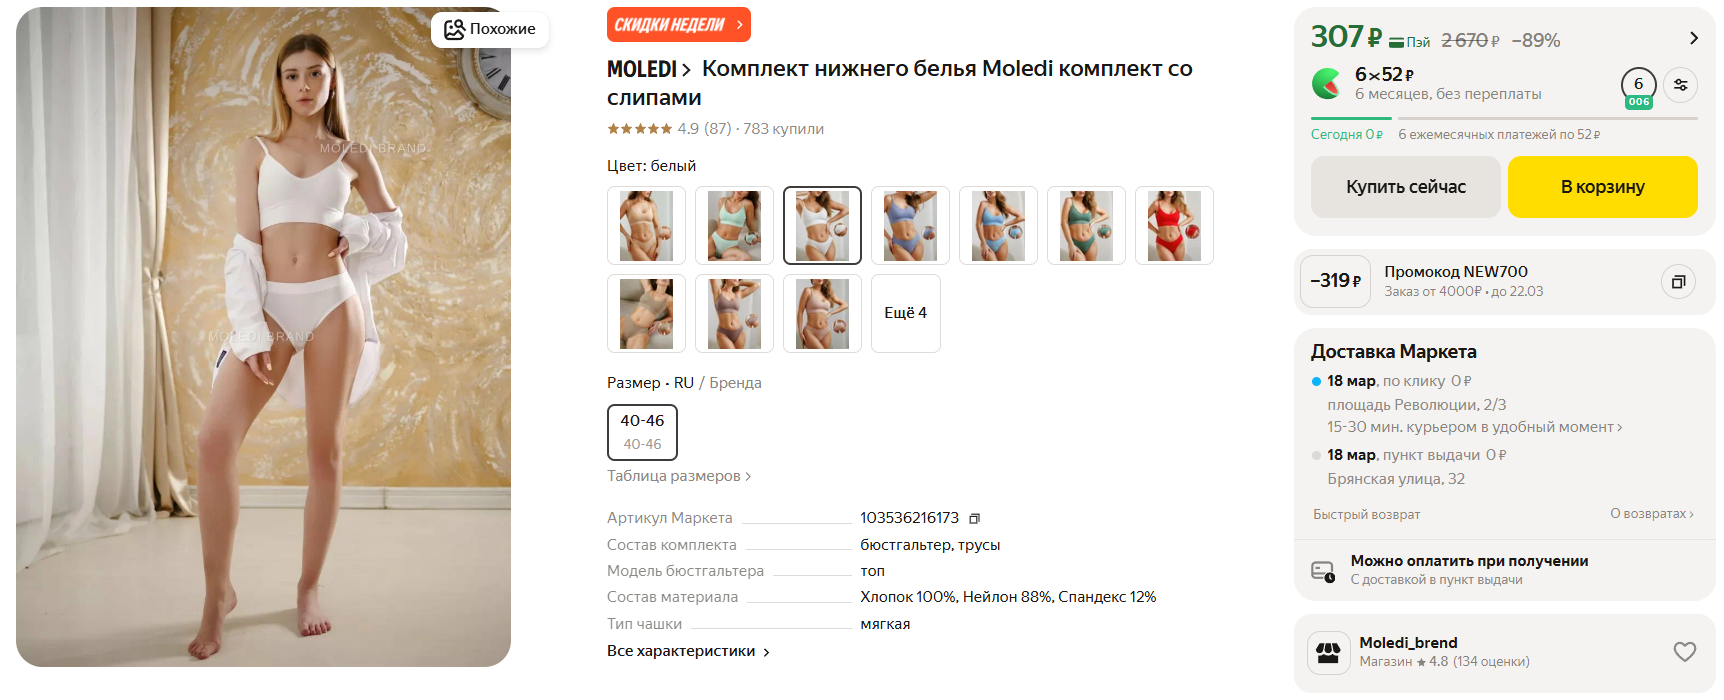Expand price details arrow
The height and width of the screenshot is (700, 1724).
(1693, 38)
